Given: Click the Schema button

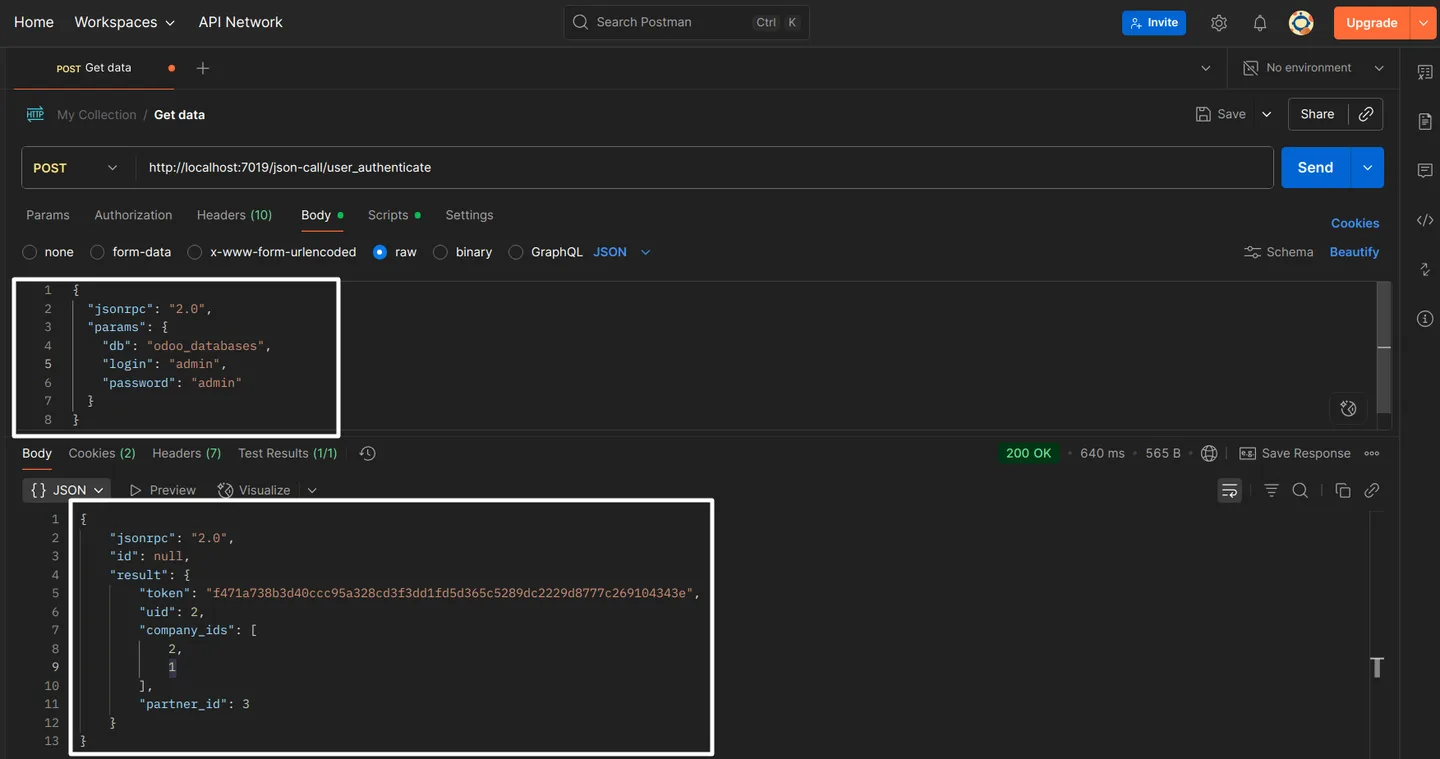Looking at the screenshot, I should 1278,252.
